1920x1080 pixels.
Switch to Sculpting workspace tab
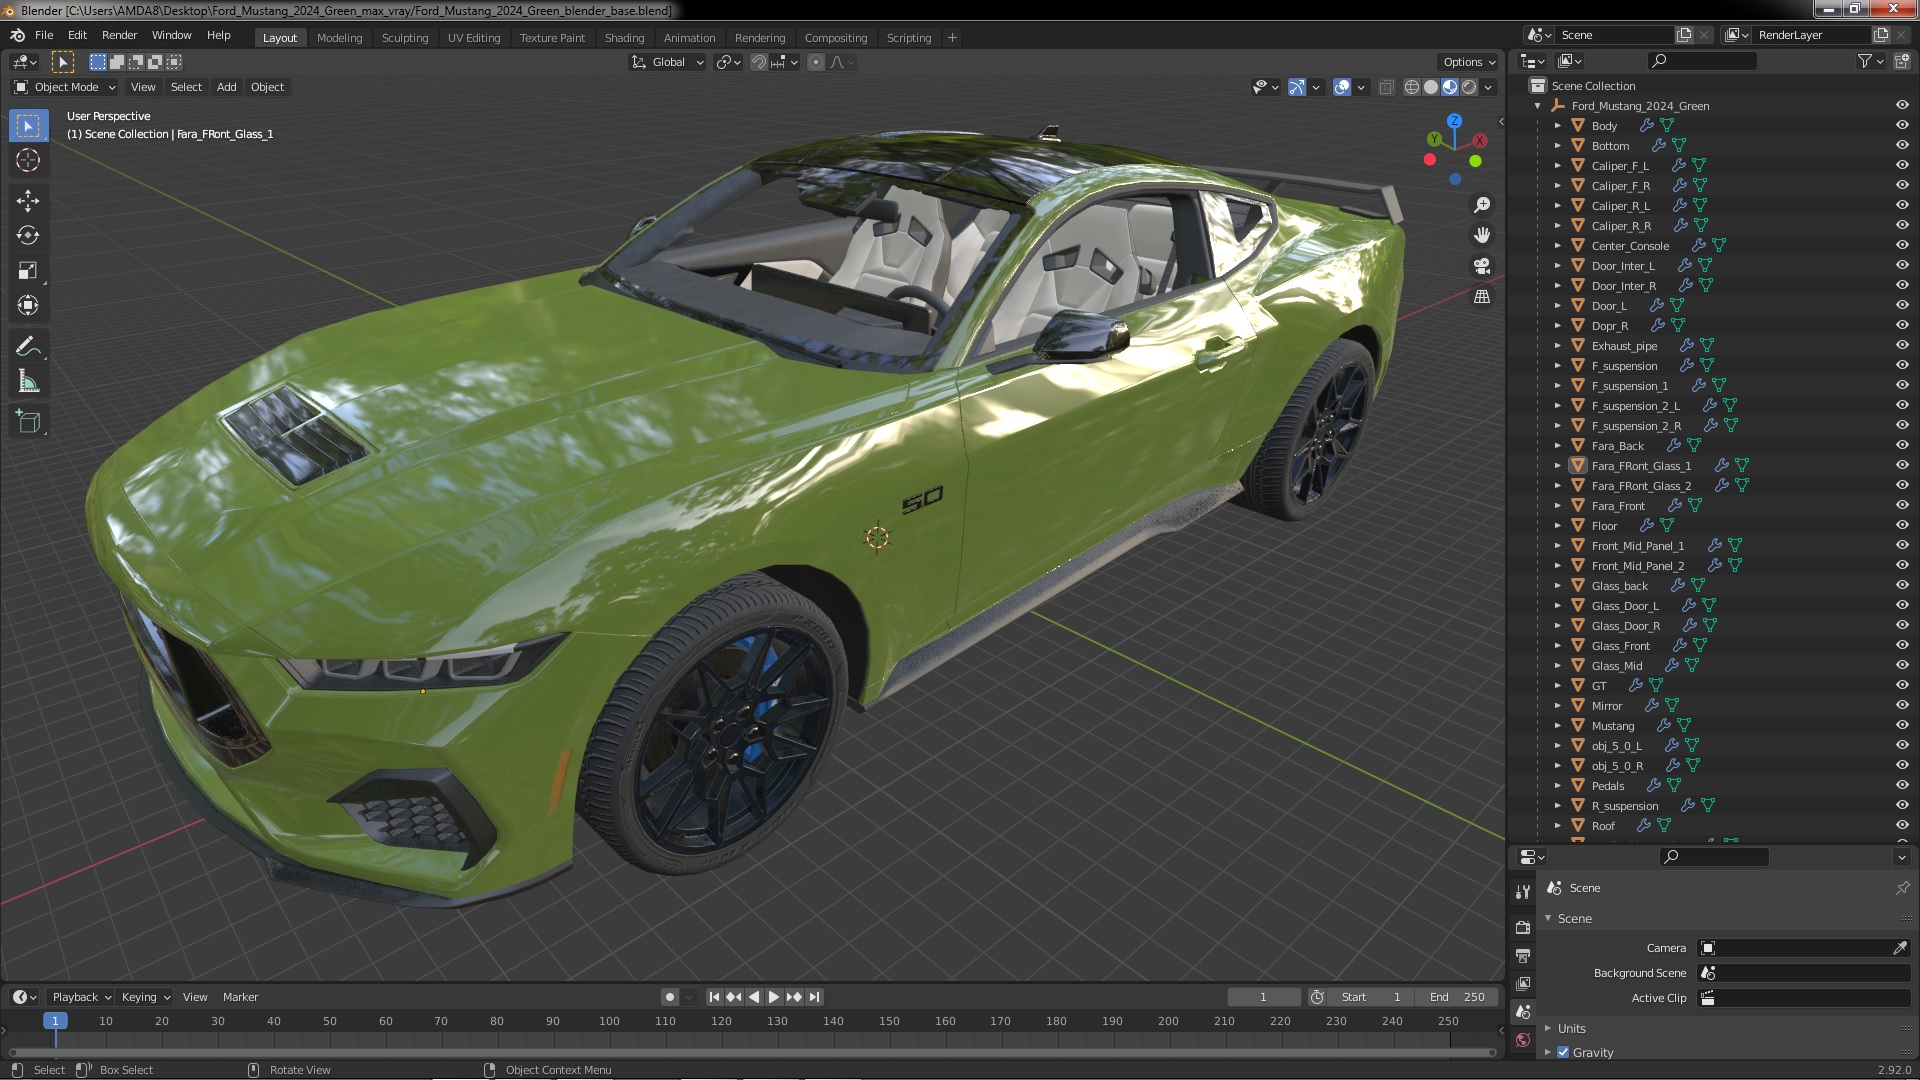tap(404, 38)
